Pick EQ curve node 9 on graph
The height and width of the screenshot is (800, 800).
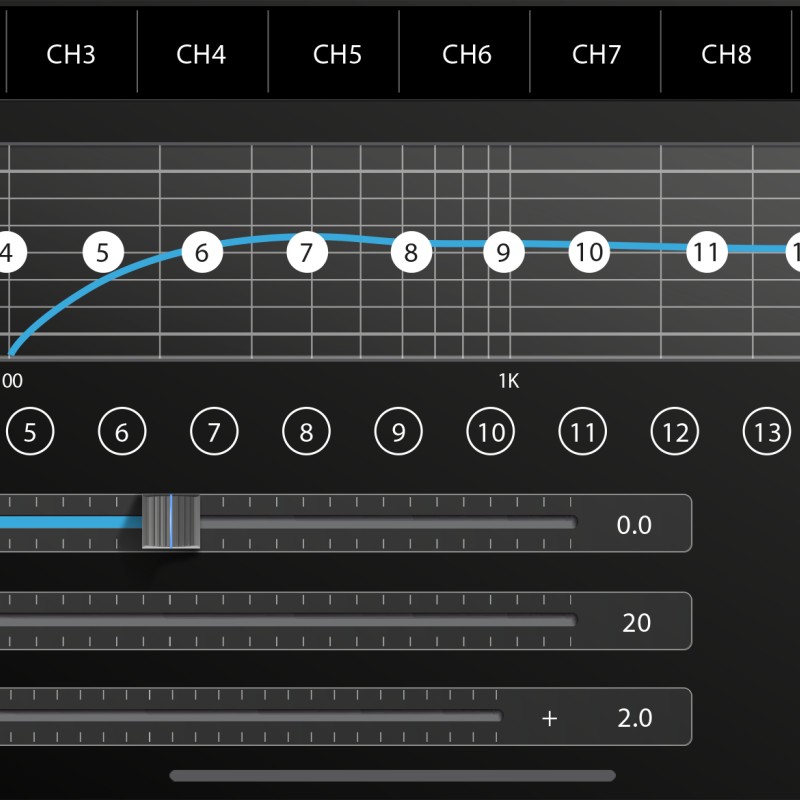click(x=503, y=253)
